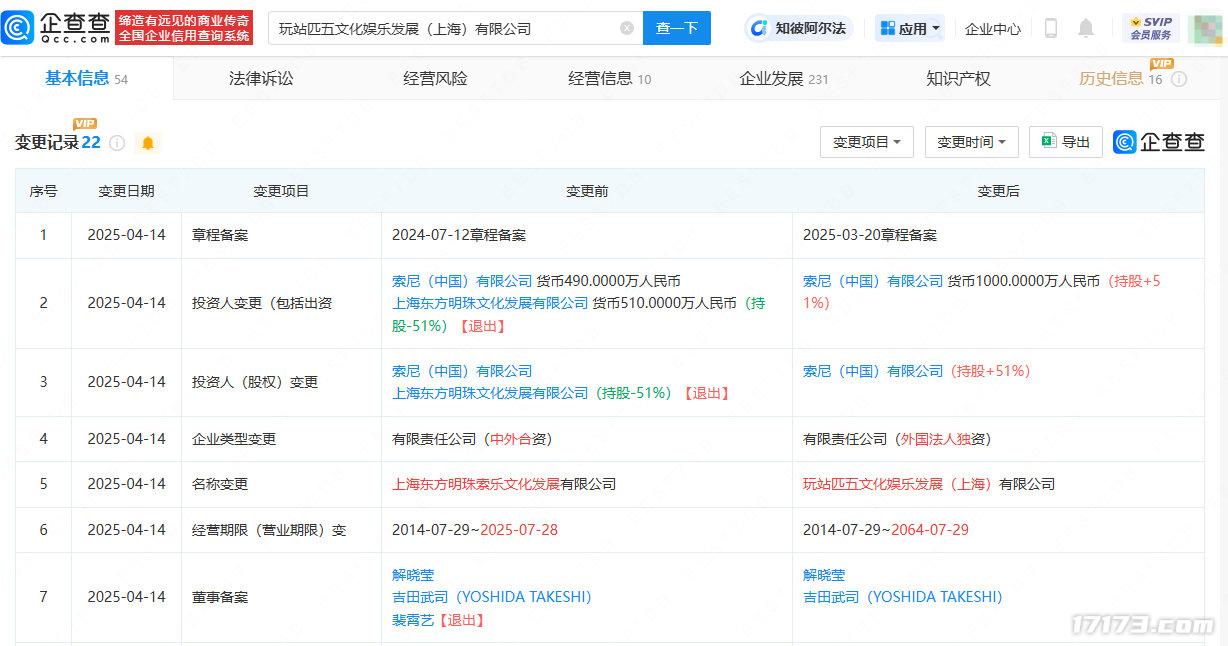Click the 企查查 watermark button near 导出
This screenshot has height=646, width=1228.
[x=1158, y=142]
